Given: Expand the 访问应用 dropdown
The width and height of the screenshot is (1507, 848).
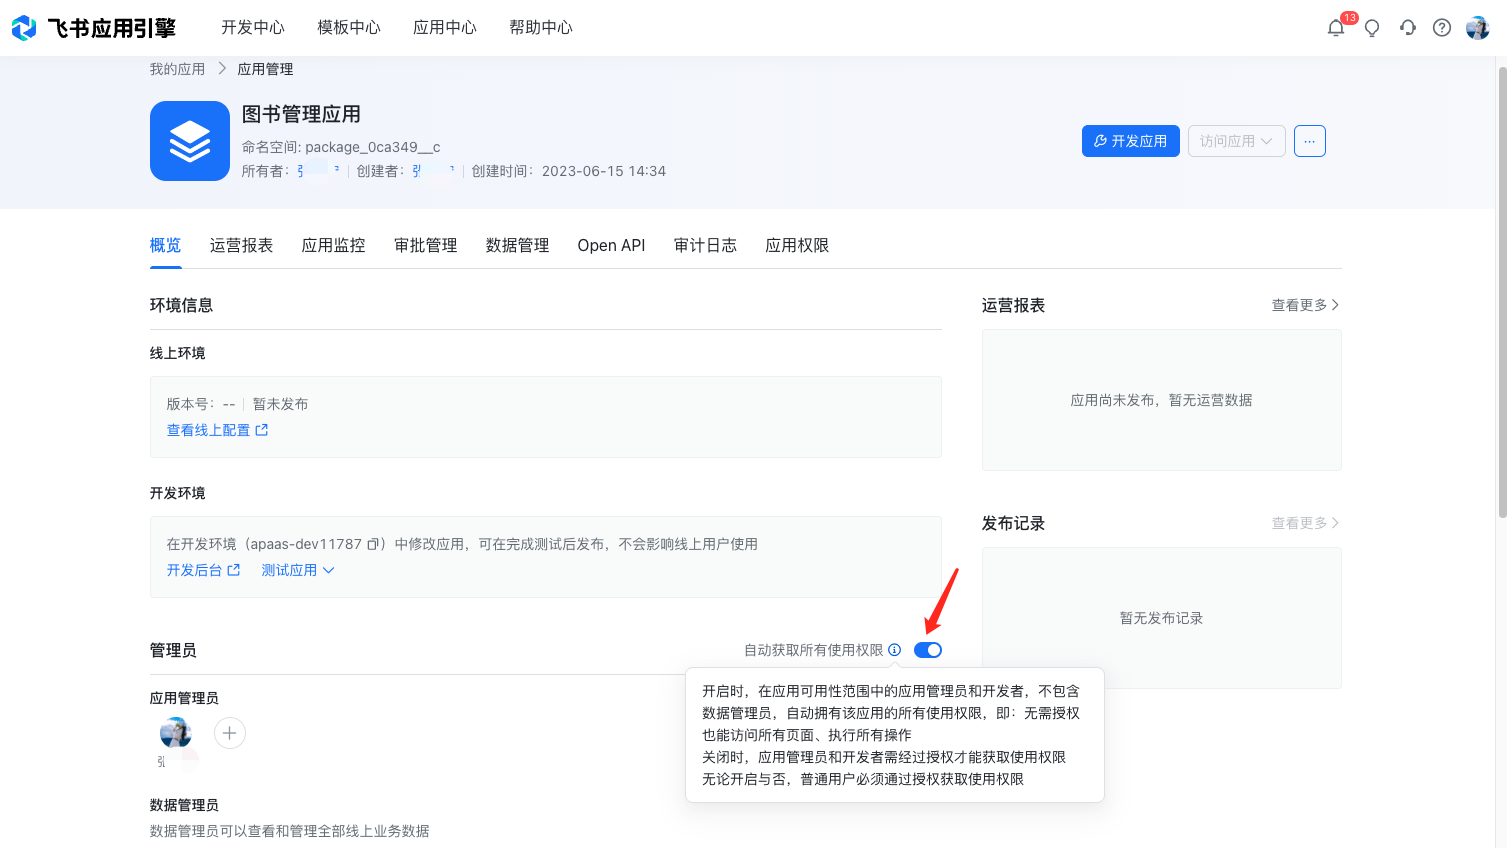Looking at the screenshot, I should [x=1236, y=141].
